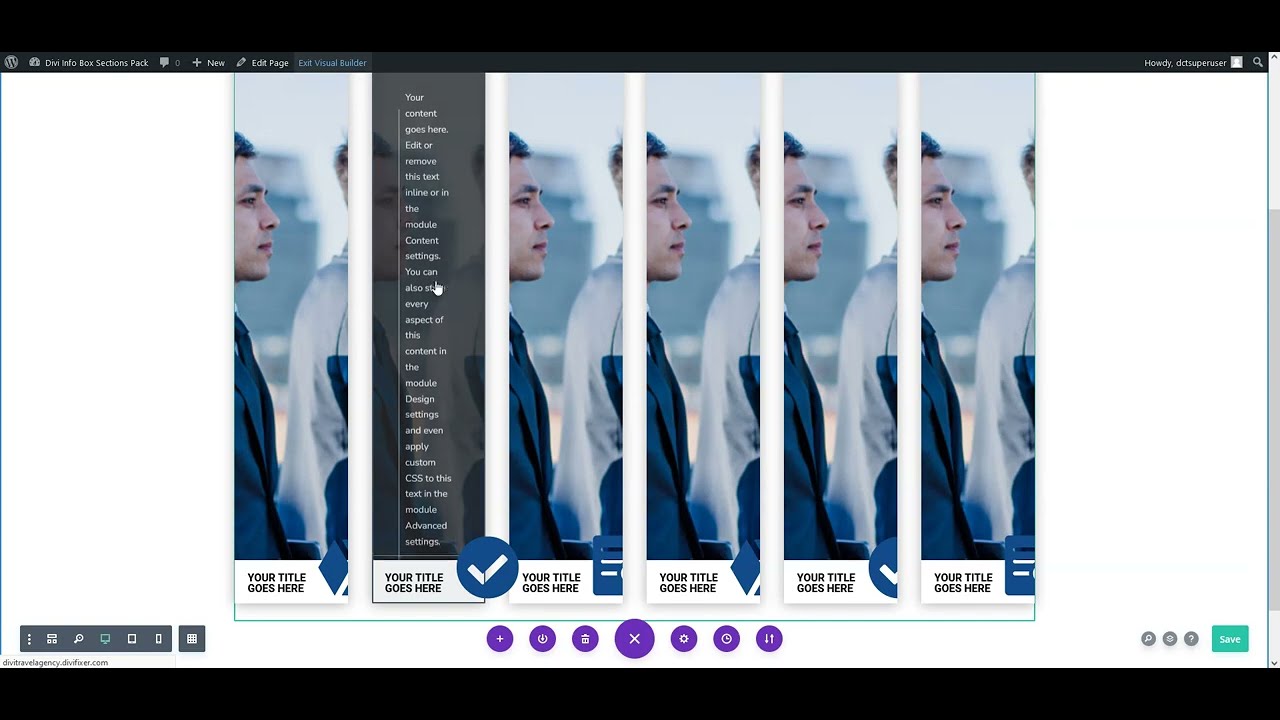Click the admin bar search icon
This screenshot has height=720, width=1280.
1258,62
